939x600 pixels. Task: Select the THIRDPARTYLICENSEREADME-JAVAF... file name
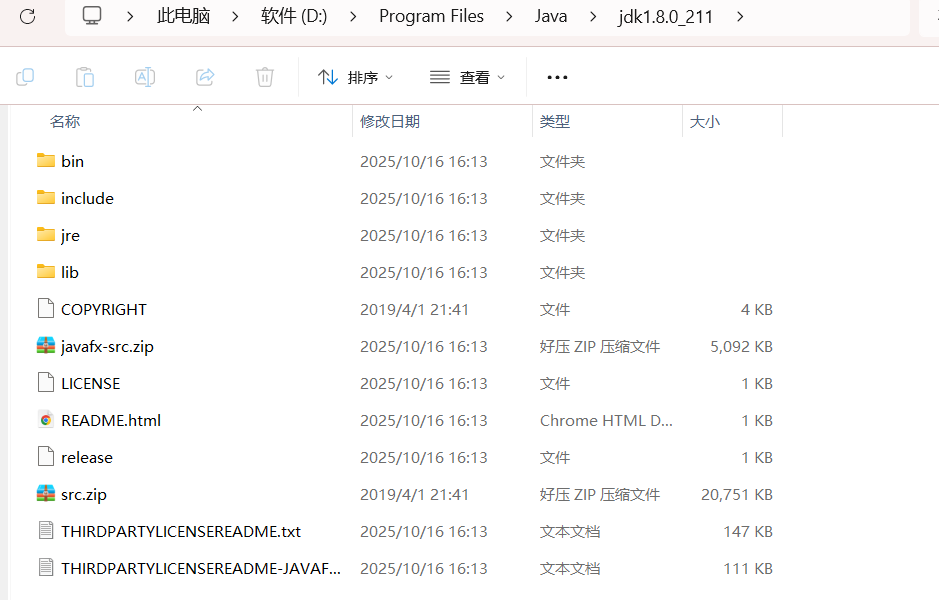(x=201, y=568)
